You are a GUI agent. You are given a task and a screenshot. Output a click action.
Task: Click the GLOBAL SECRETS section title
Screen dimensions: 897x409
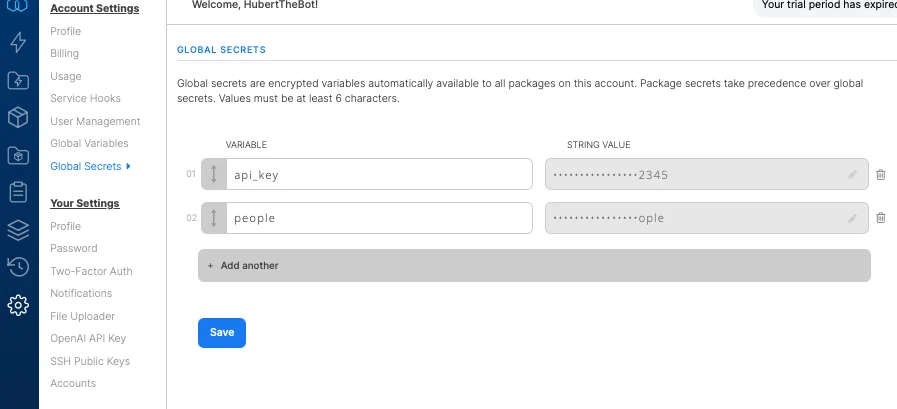pos(221,50)
